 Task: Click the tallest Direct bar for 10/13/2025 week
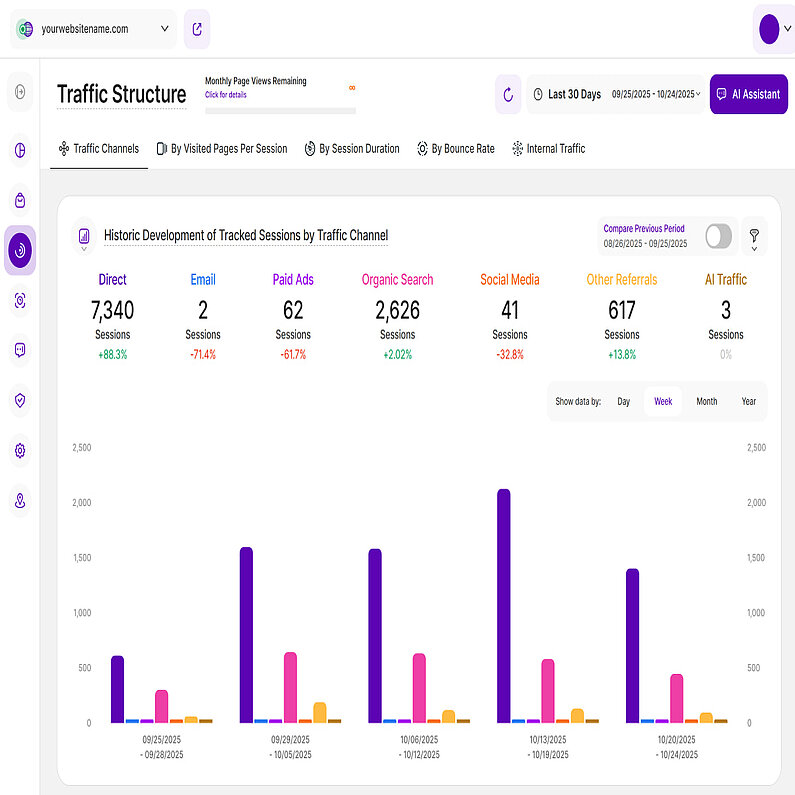click(x=503, y=605)
